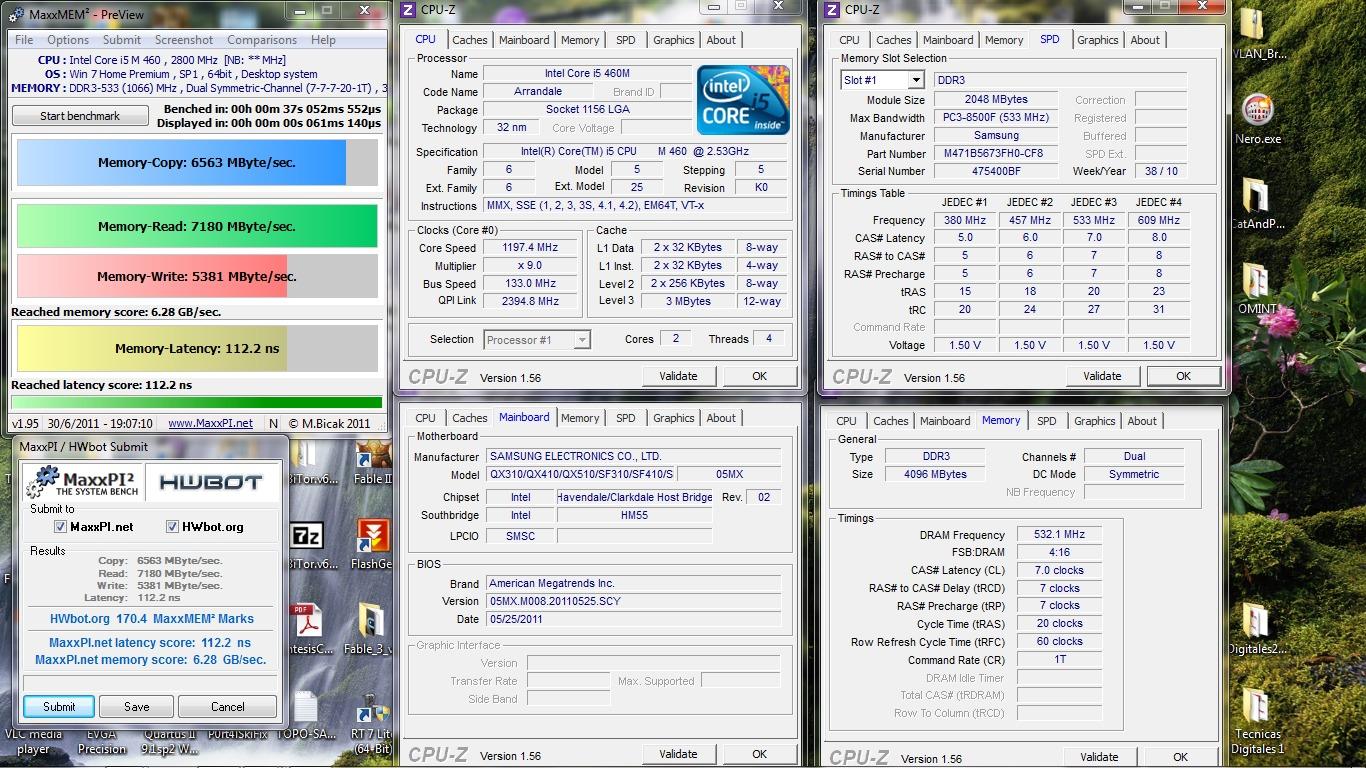Open the Submit menu in MaxxMEM menu bar
1366x768 pixels.
click(122, 40)
